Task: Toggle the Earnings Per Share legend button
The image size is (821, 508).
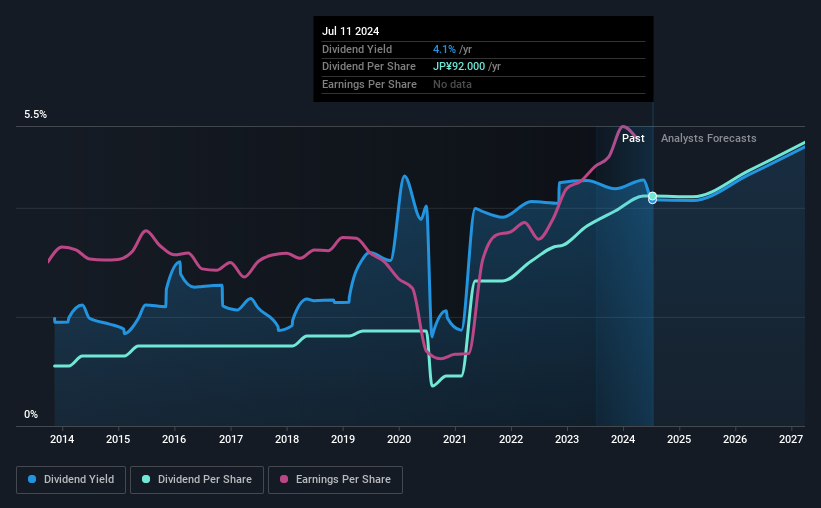Action: click(x=335, y=480)
